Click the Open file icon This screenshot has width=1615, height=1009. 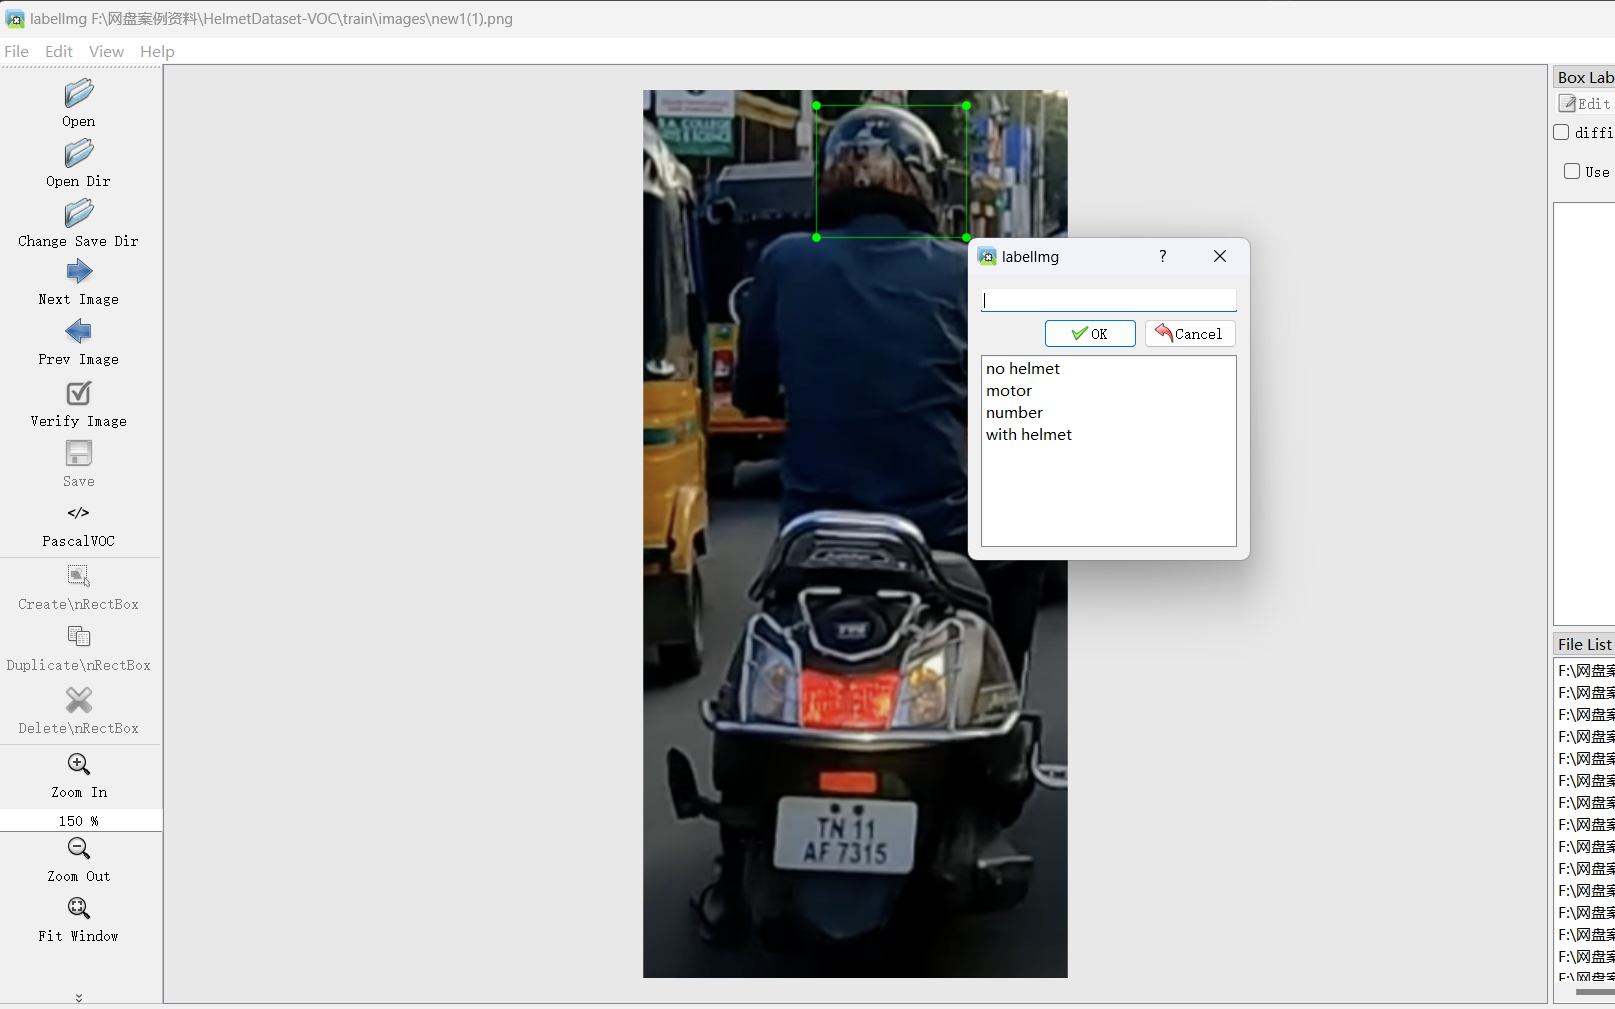point(79,93)
